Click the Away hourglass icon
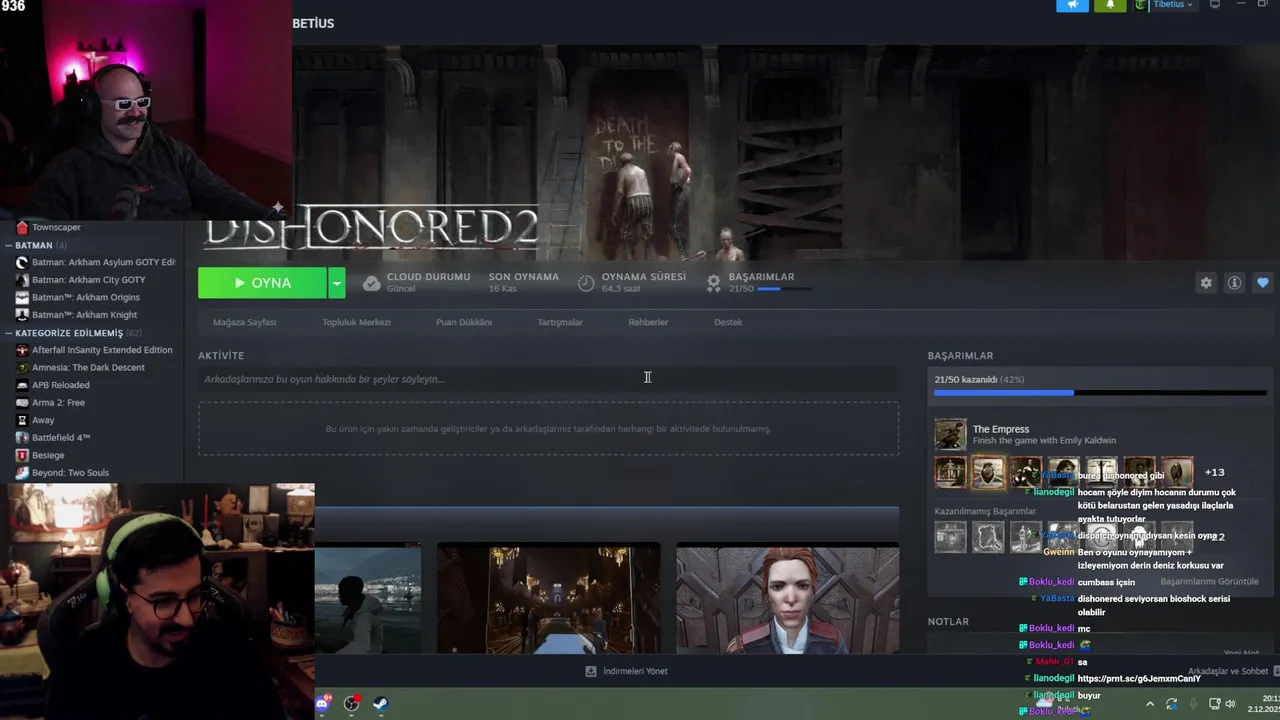 click(22, 420)
